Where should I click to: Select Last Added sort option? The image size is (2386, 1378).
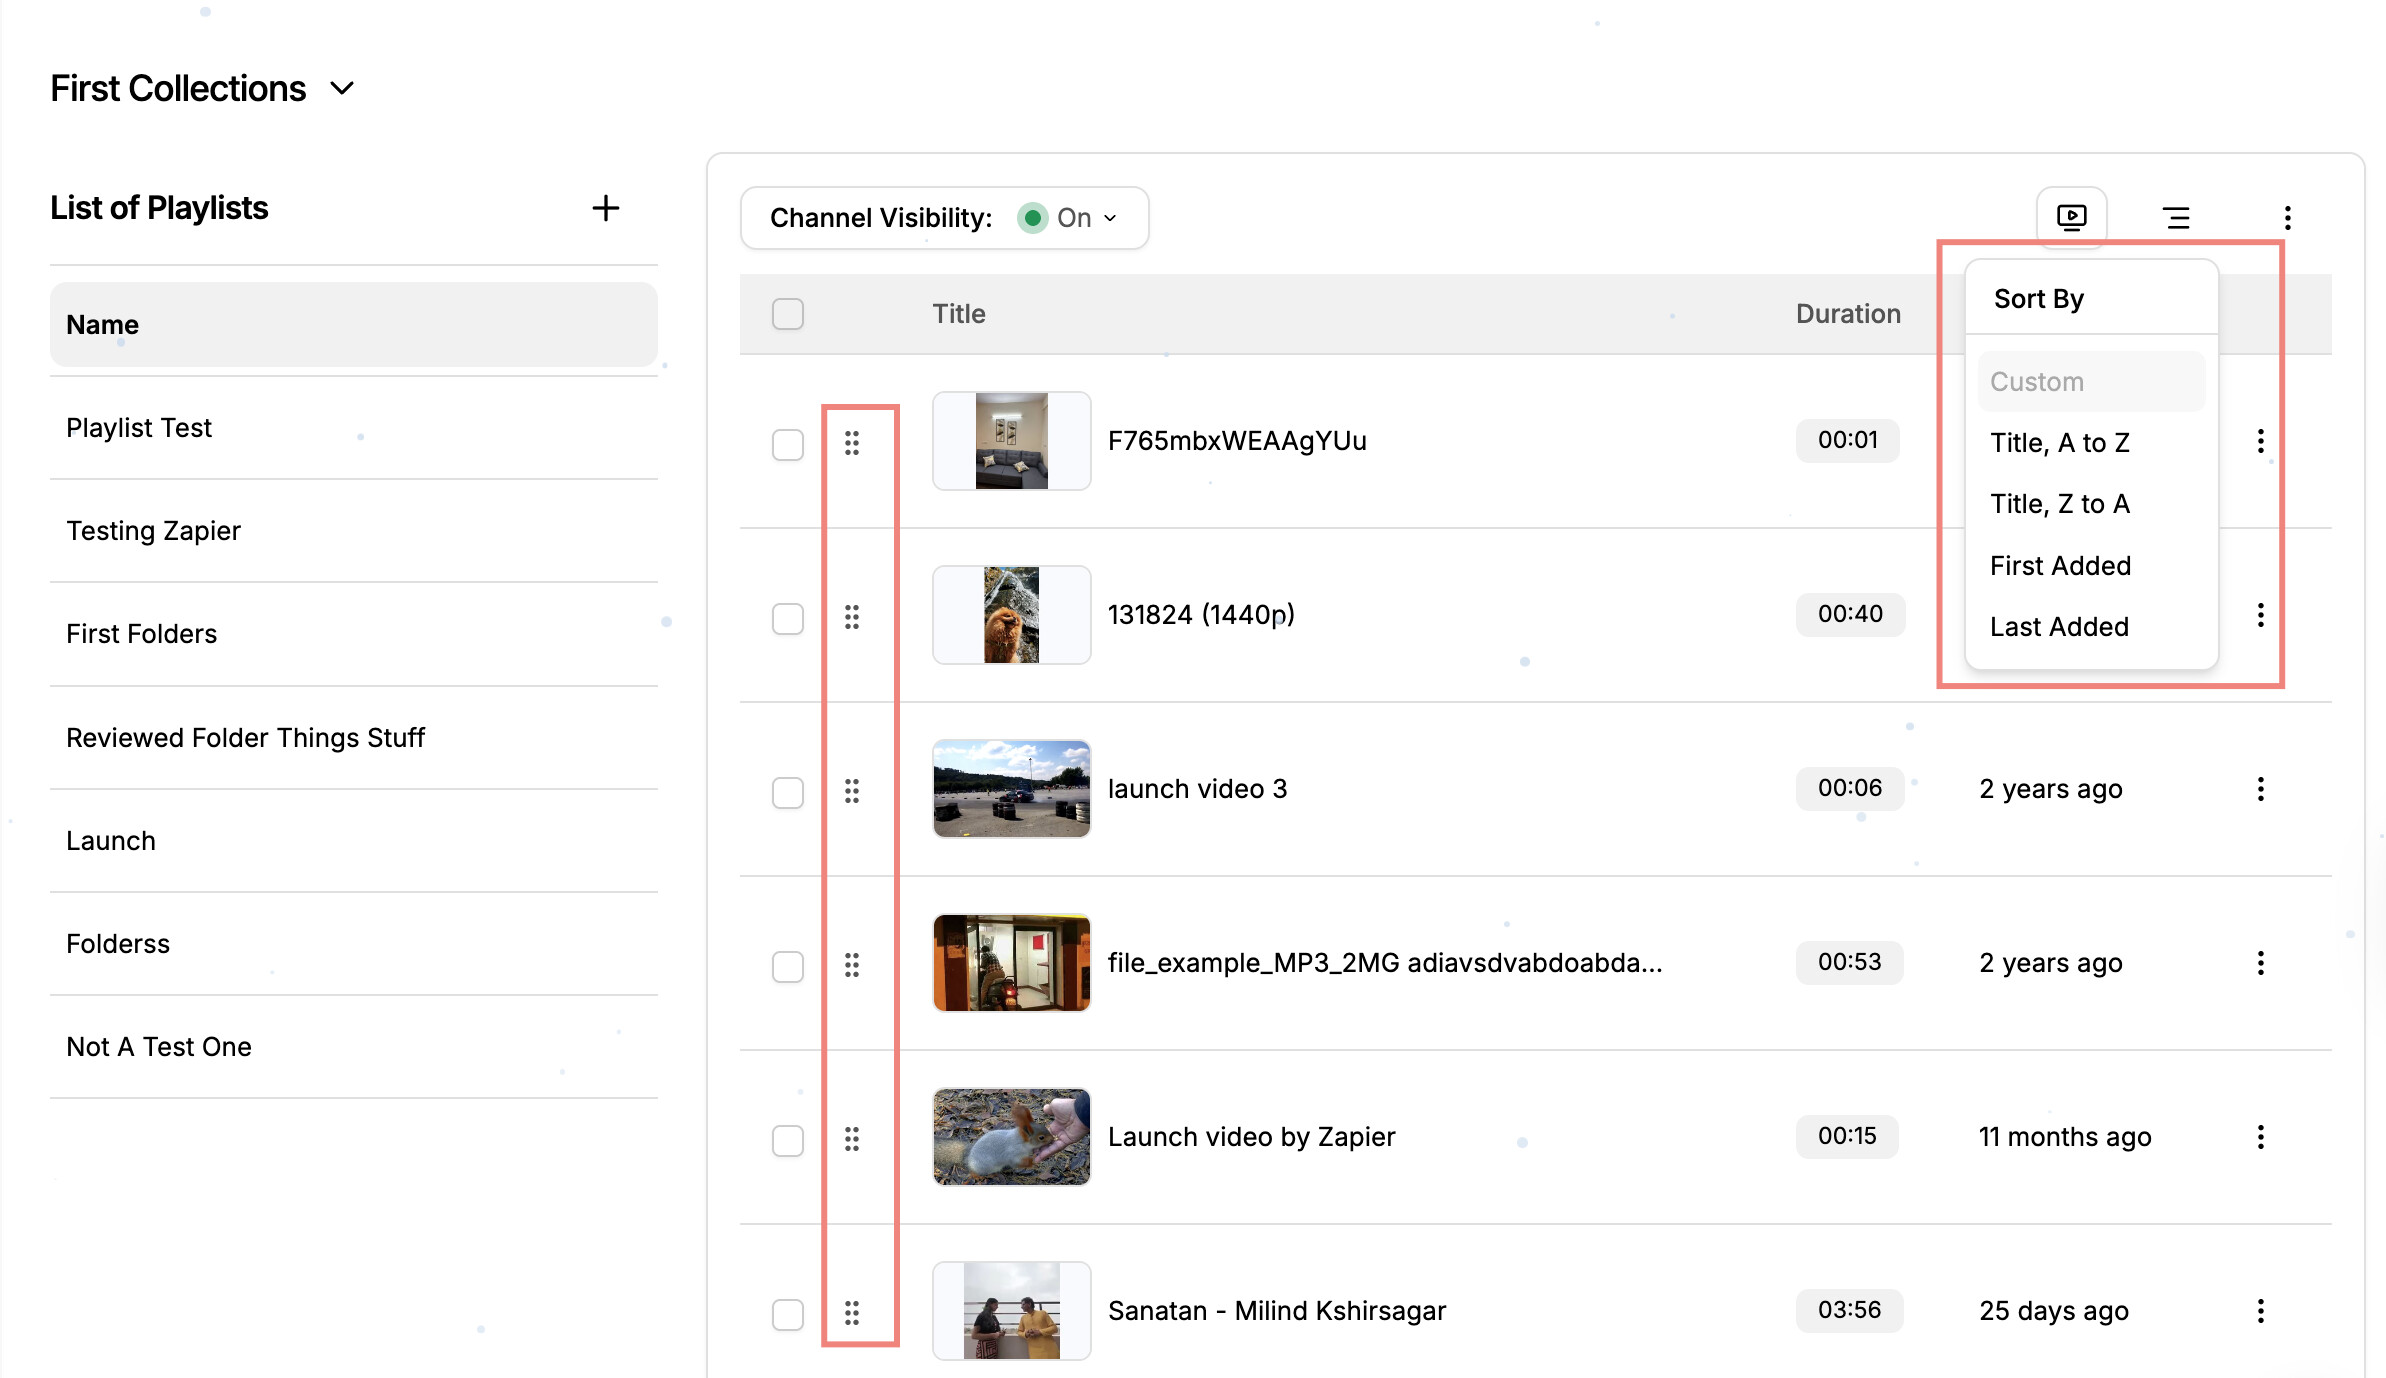coord(2059,626)
